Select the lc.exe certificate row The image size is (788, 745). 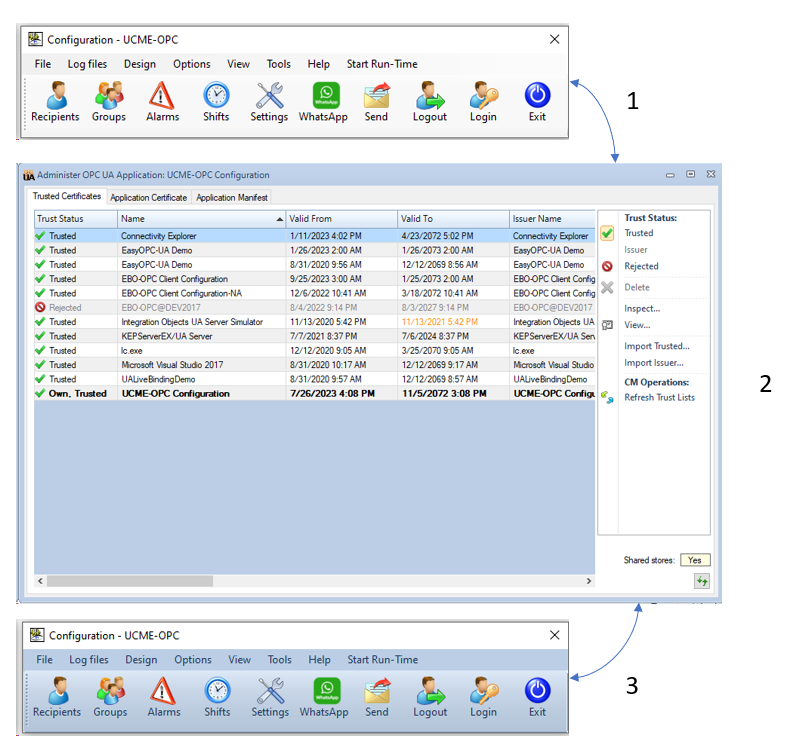pyautogui.click(x=315, y=350)
